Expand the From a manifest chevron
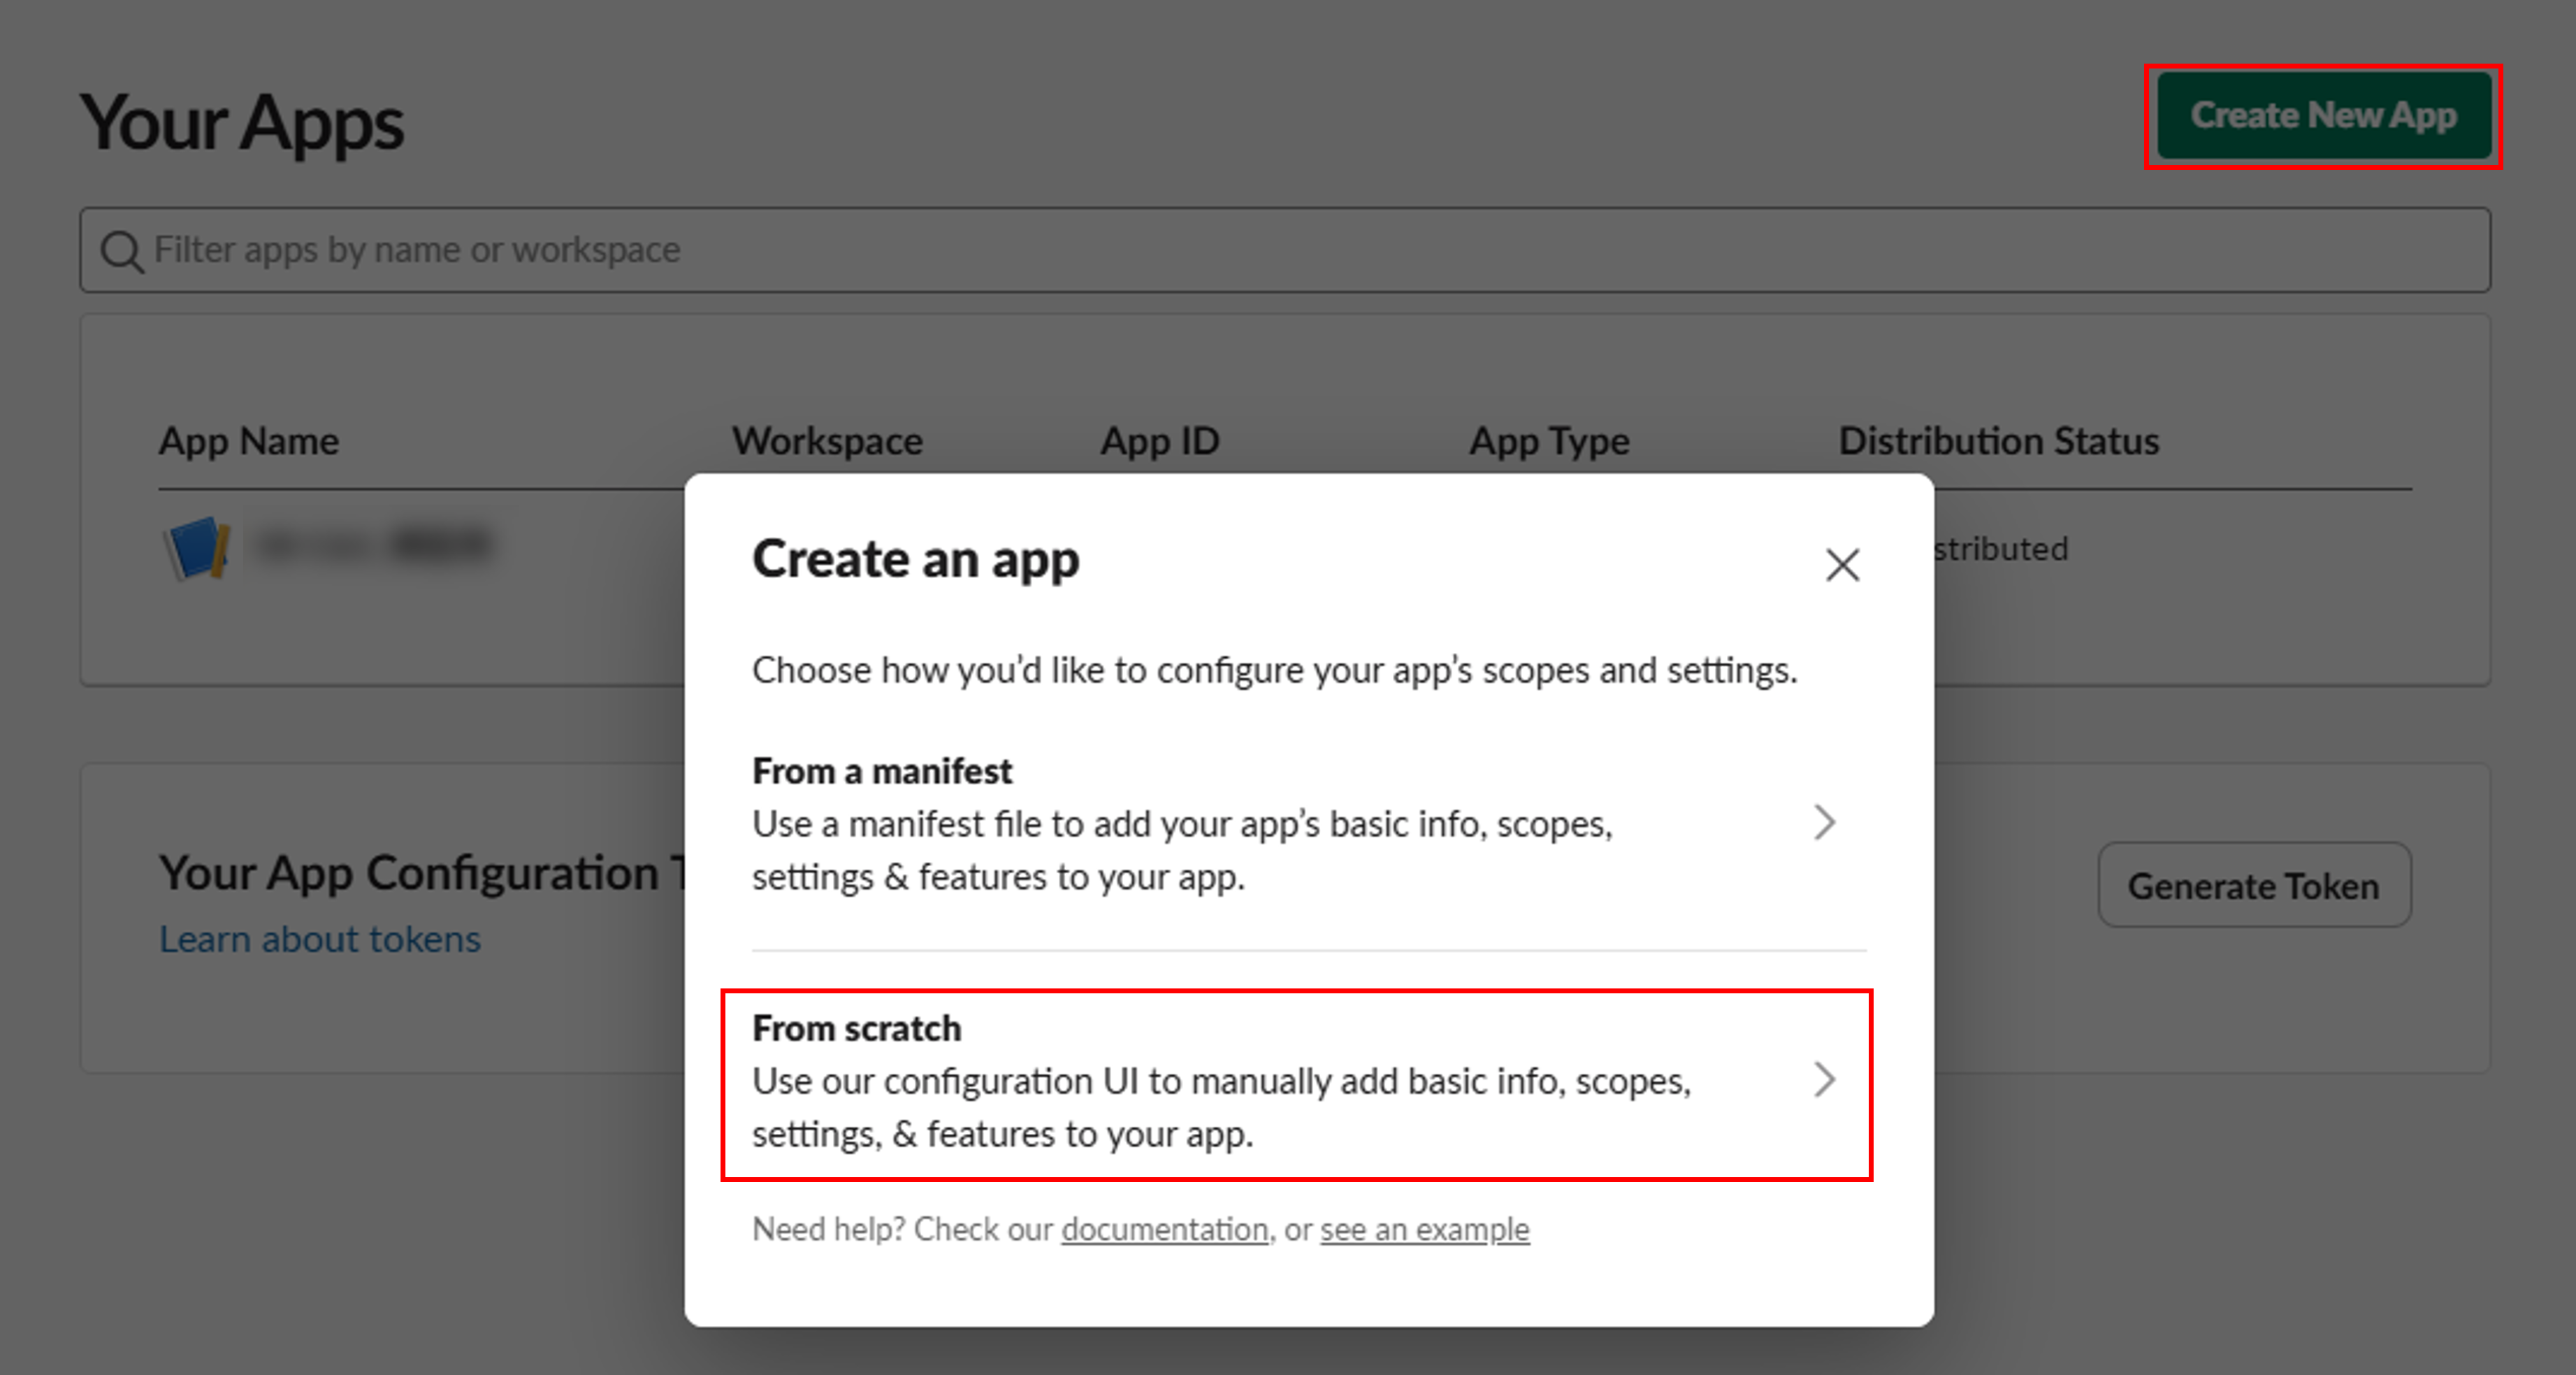The image size is (2576, 1375). pyautogui.click(x=1825, y=823)
